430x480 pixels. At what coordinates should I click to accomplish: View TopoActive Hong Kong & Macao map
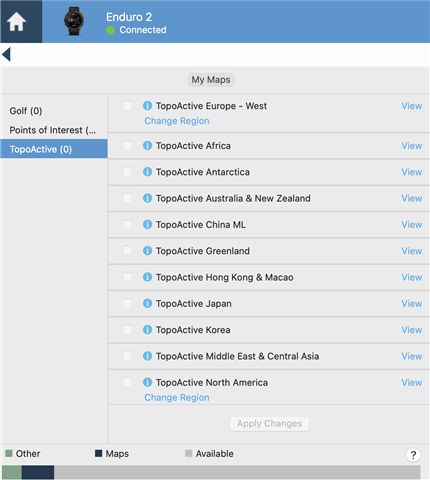(412, 277)
